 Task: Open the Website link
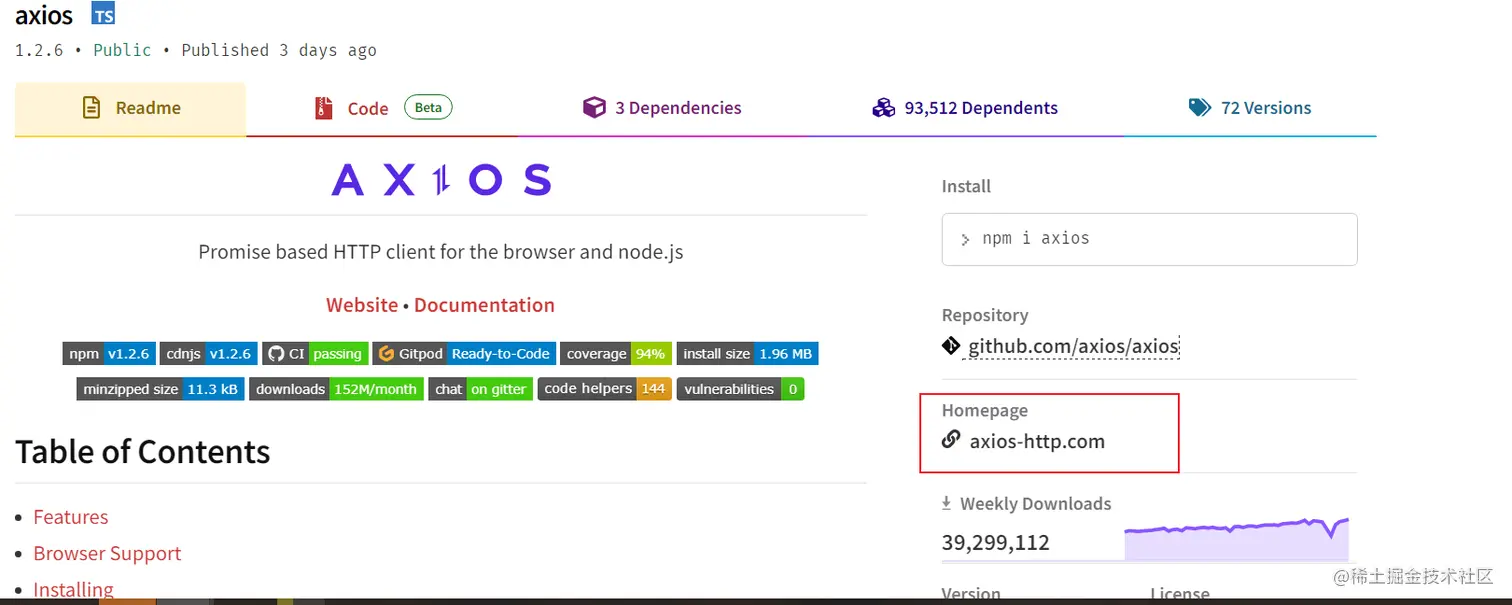pyautogui.click(x=362, y=305)
